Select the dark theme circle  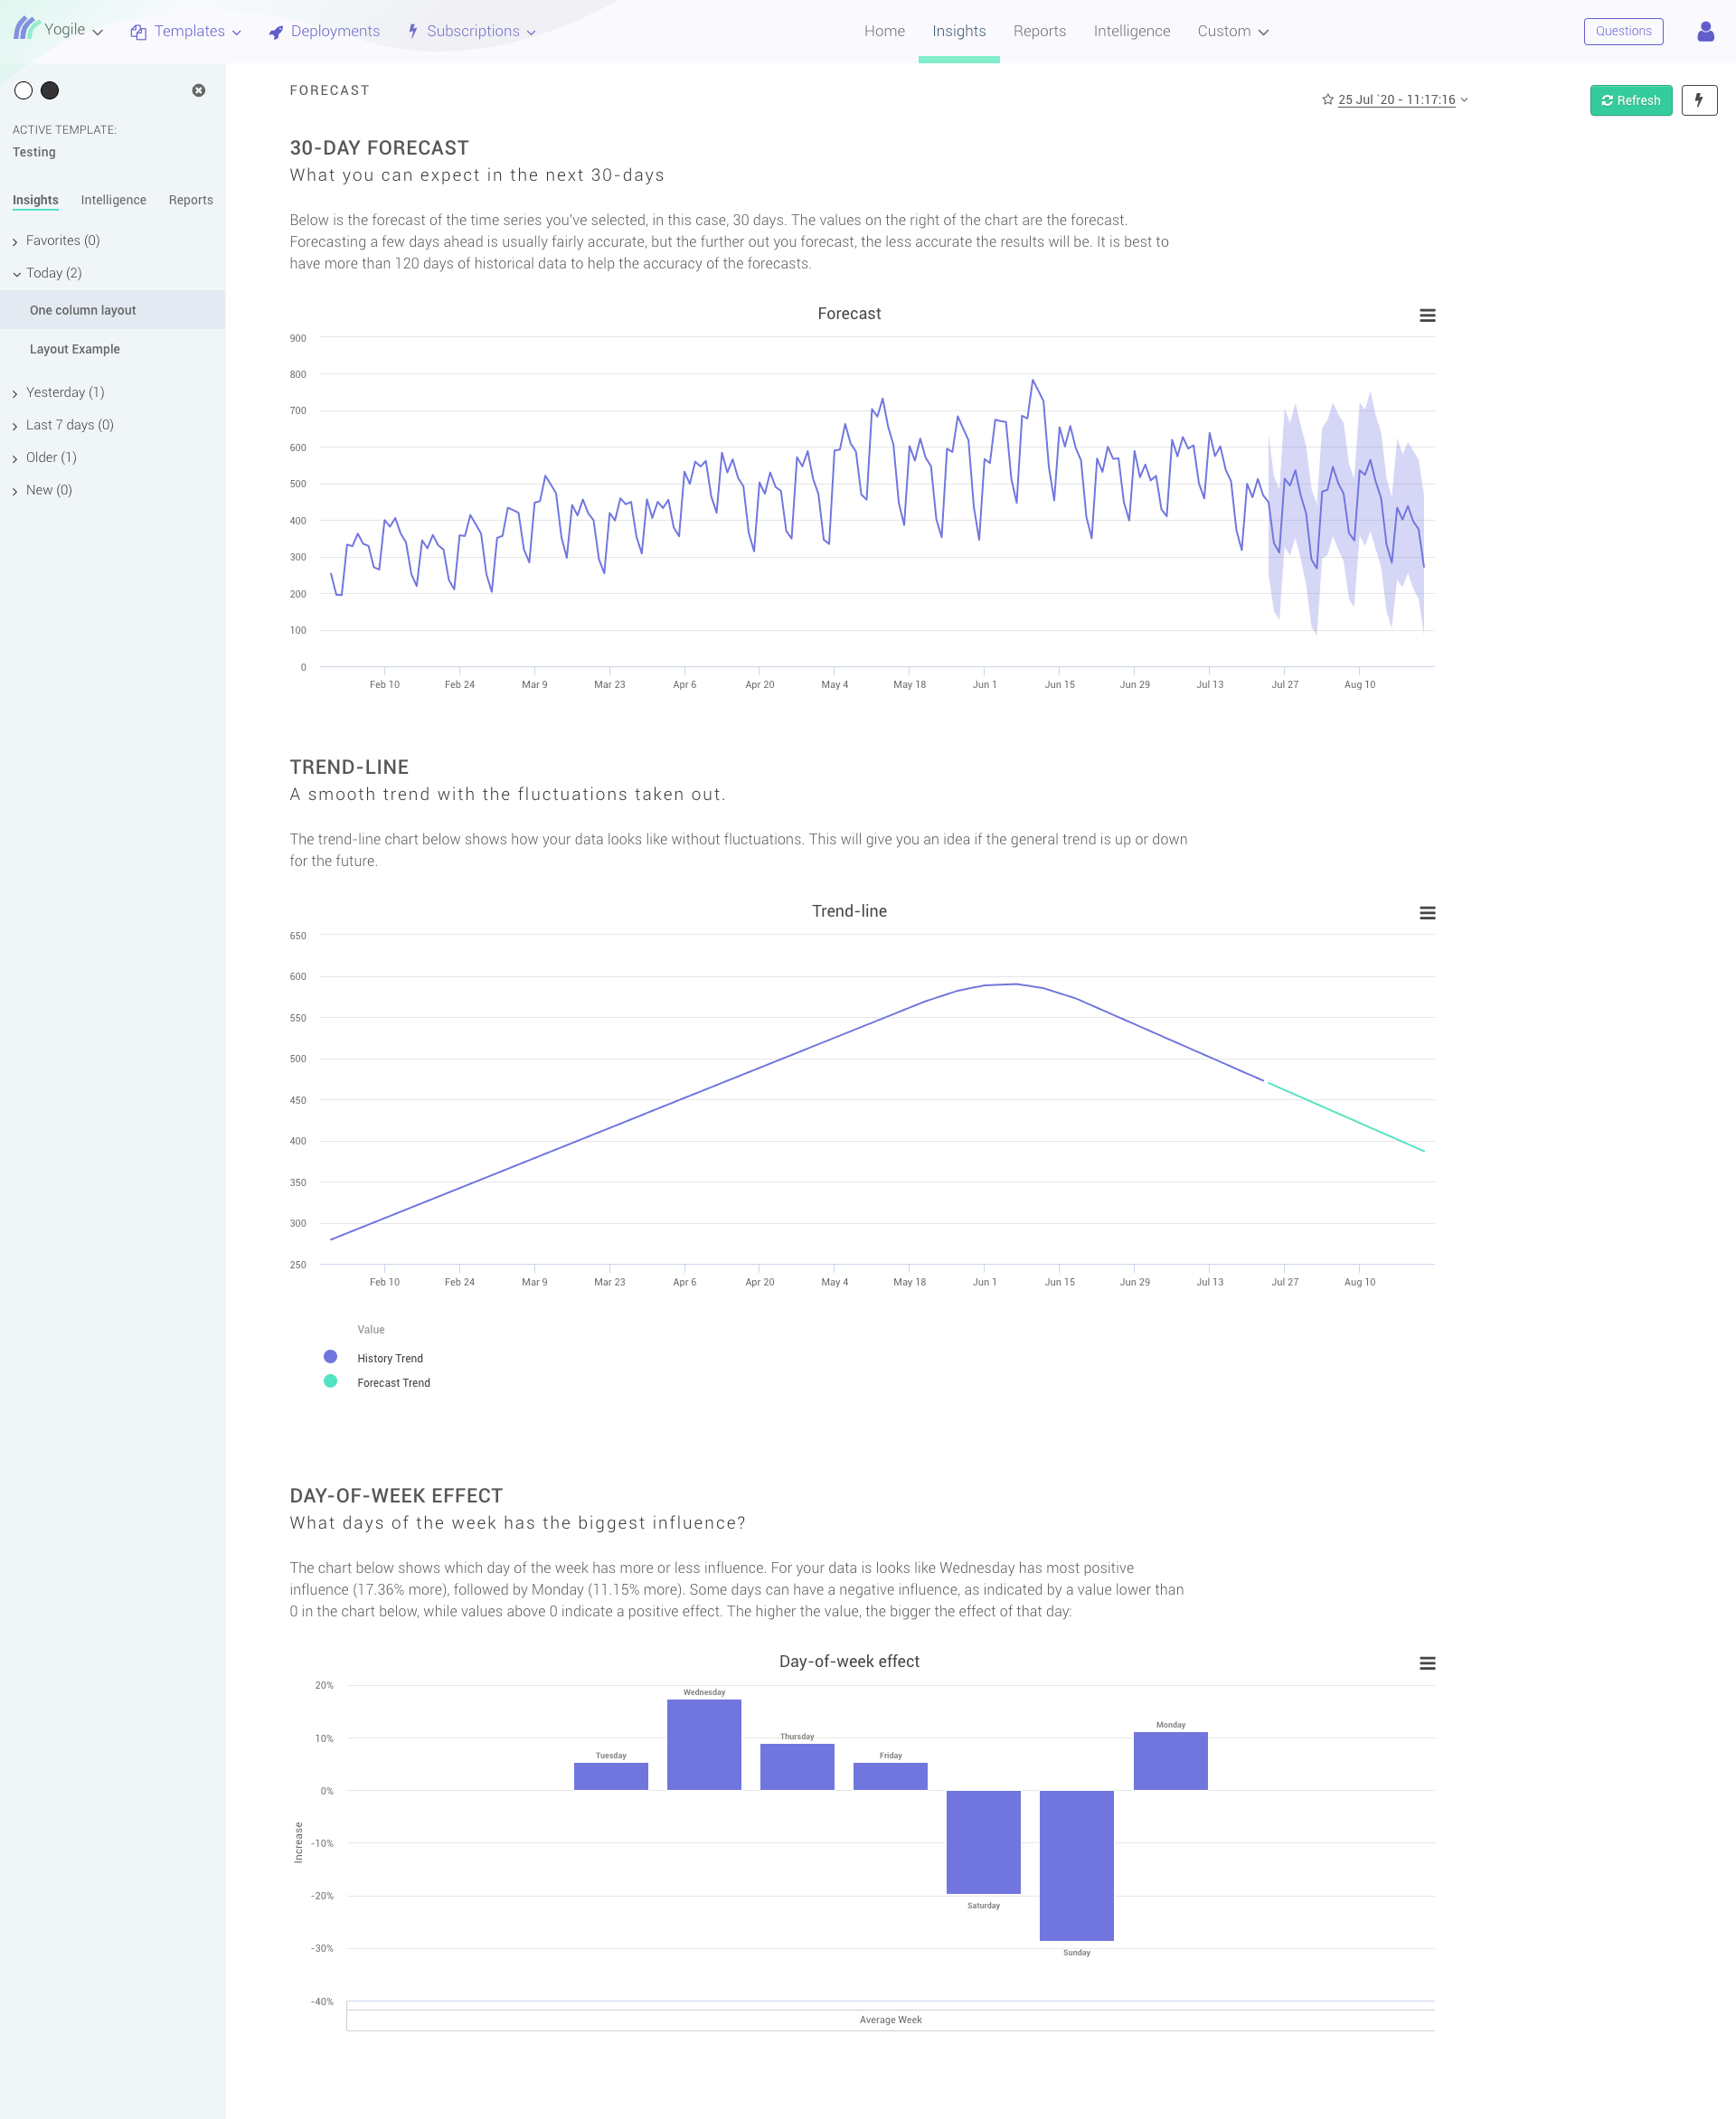click(x=50, y=90)
